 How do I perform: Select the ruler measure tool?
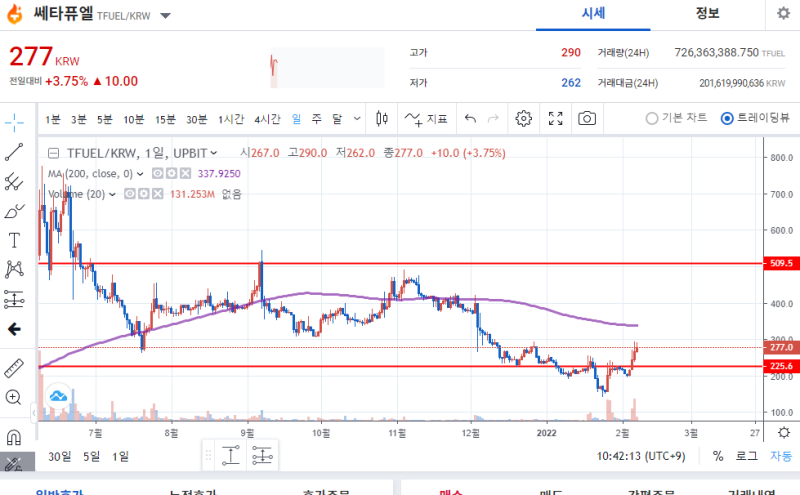click(x=14, y=368)
